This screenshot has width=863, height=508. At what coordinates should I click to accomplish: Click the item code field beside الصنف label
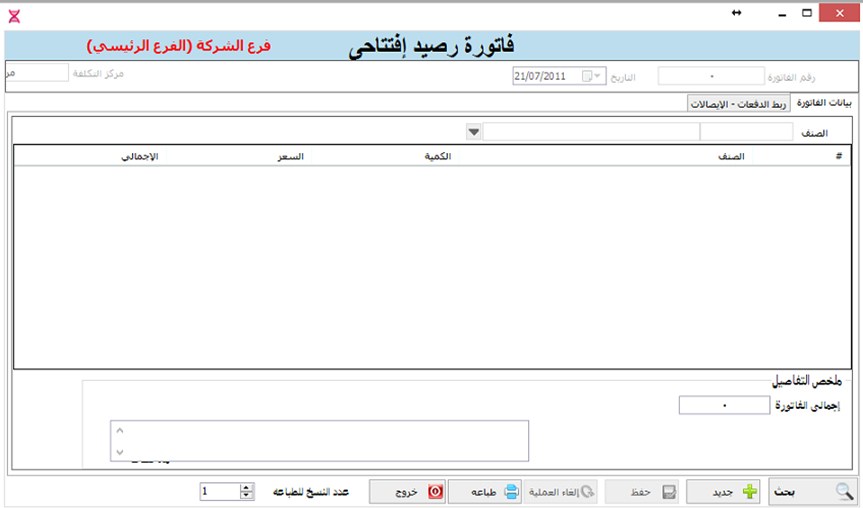(746, 132)
